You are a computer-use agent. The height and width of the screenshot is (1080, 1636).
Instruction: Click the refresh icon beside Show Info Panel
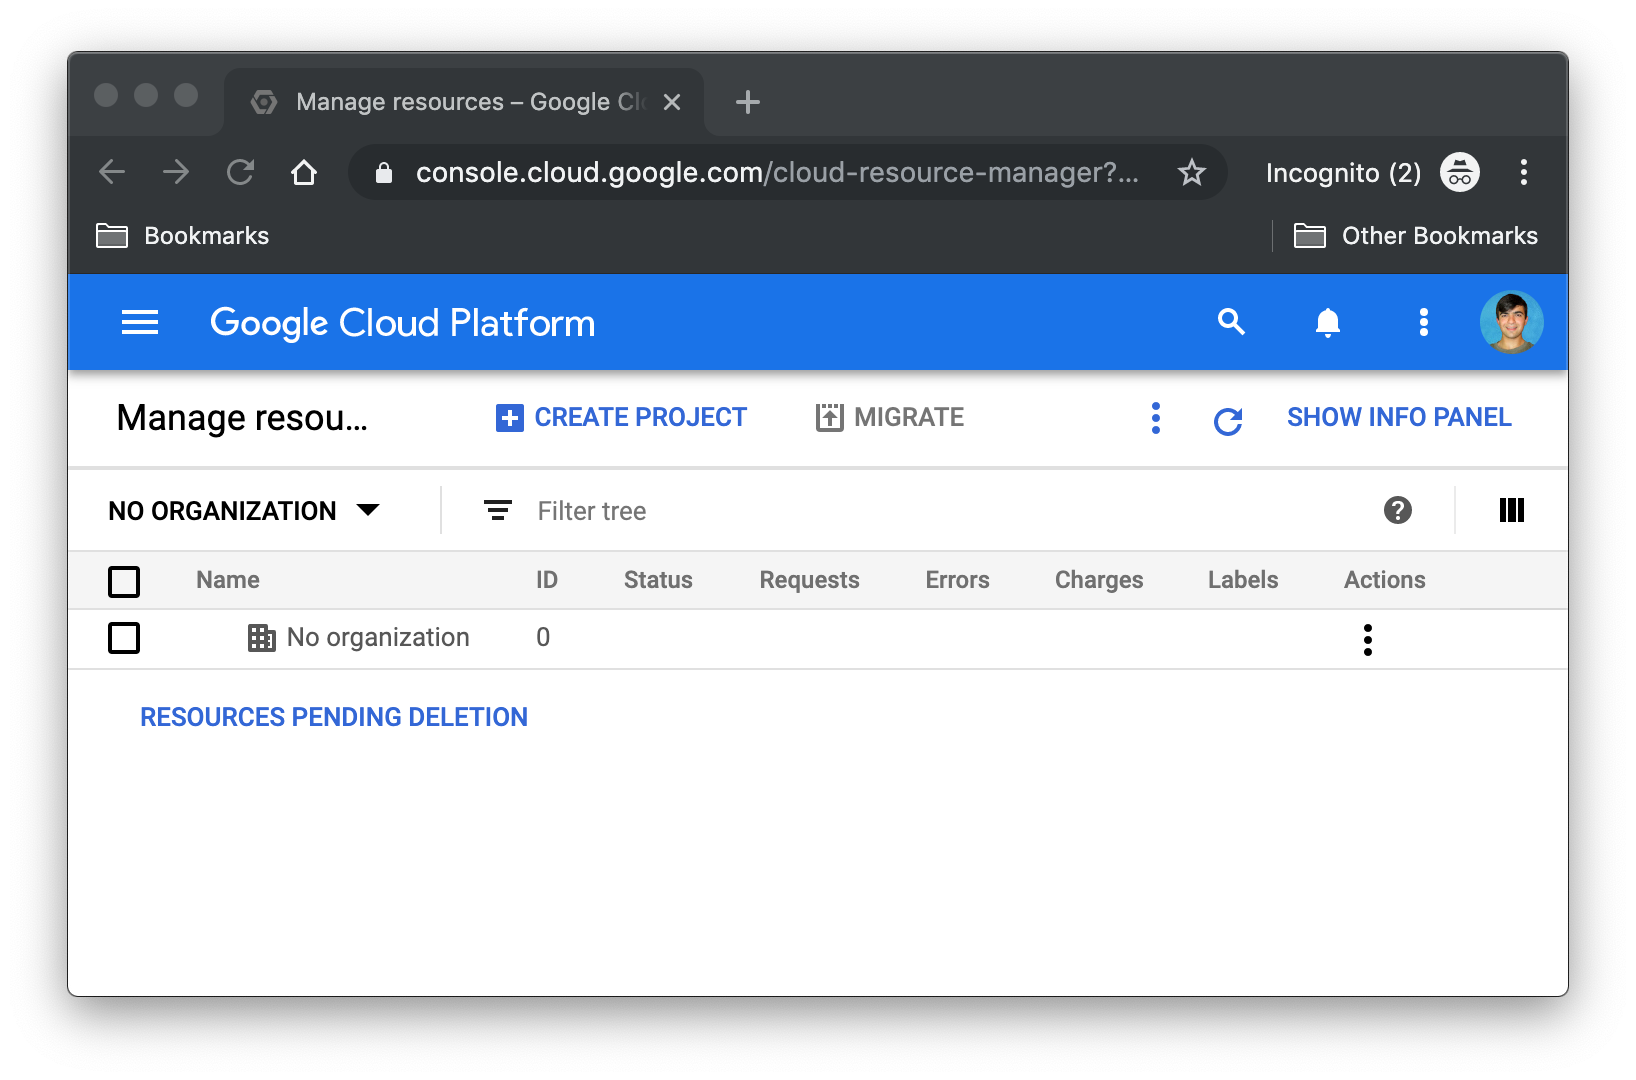point(1228,421)
